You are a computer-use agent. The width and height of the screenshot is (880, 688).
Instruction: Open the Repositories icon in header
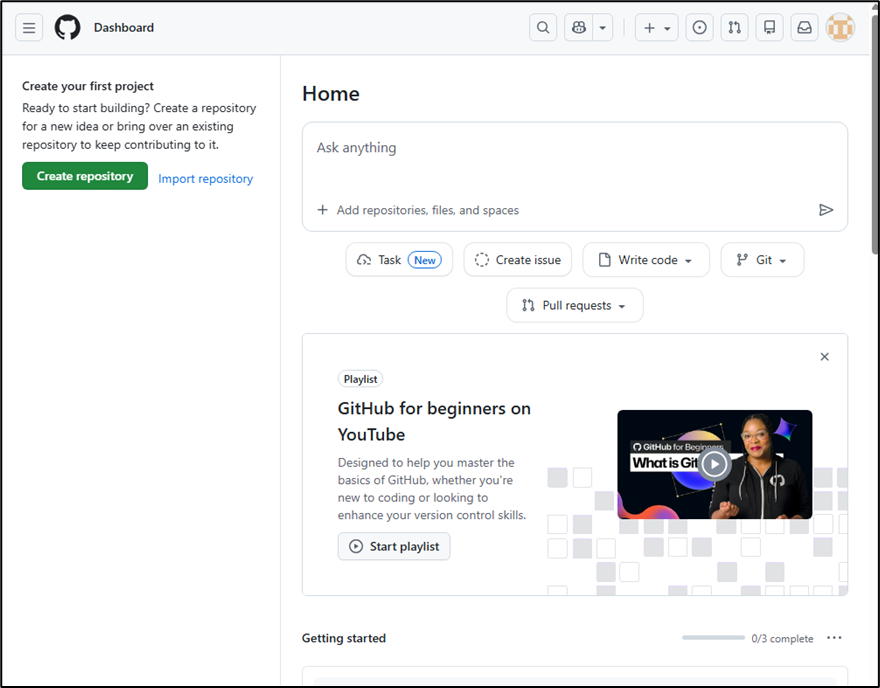[769, 27]
